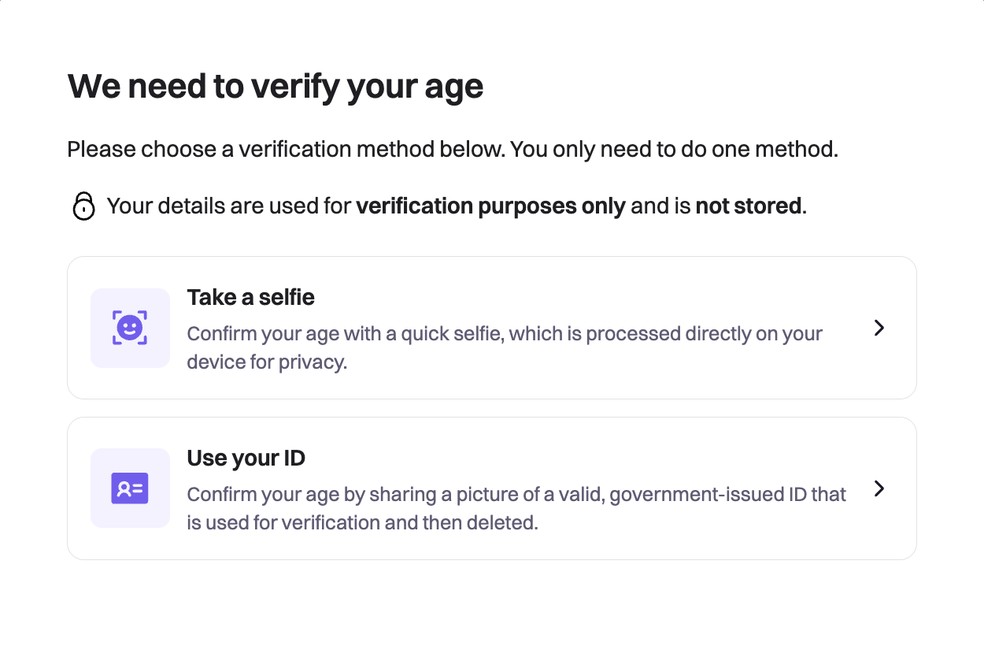
Task: Click the words "device for privacy" in selfie card
Action: coord(267,362)
